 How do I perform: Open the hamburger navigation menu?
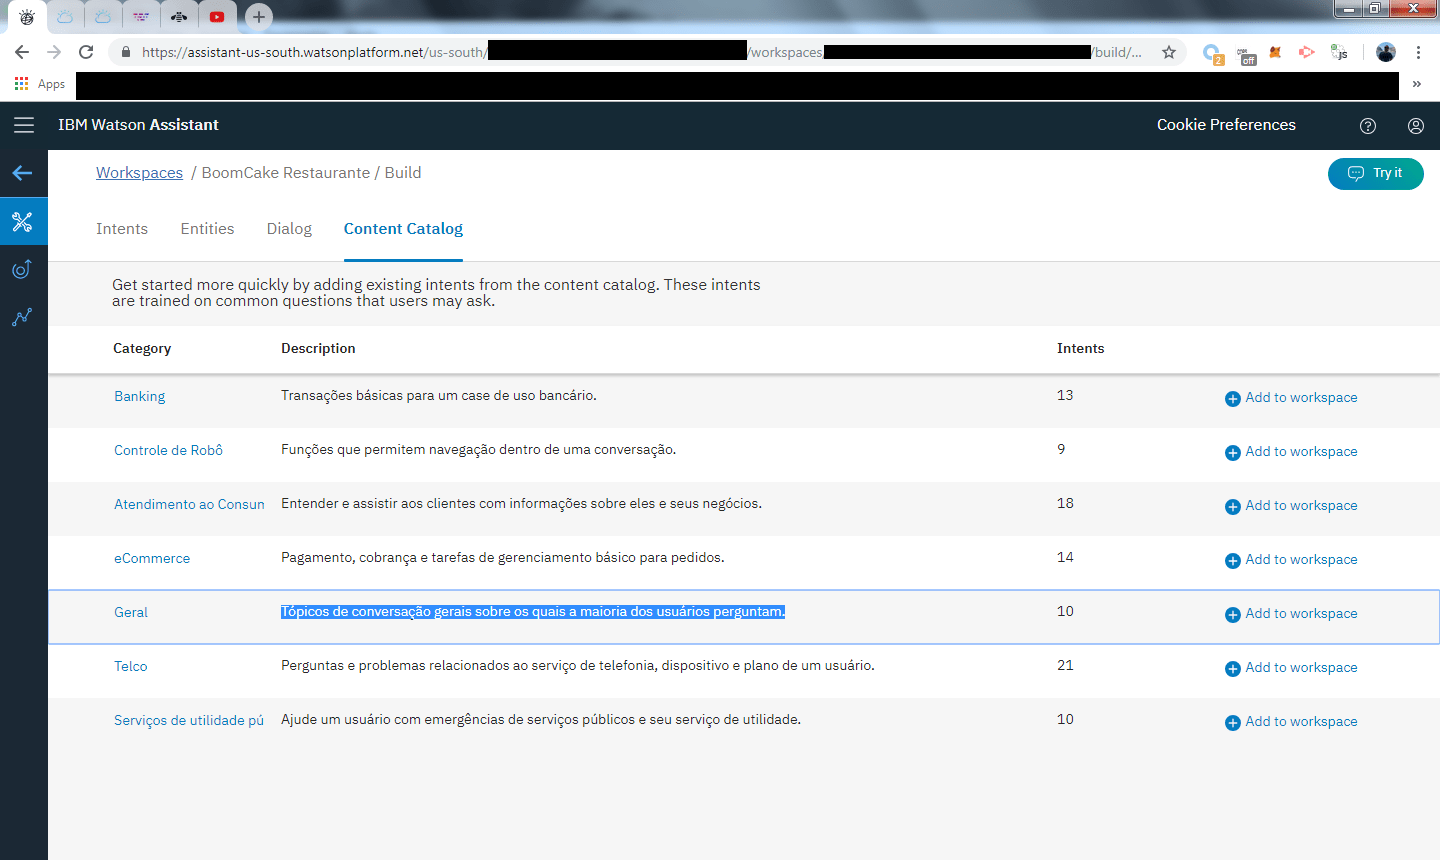click(x=24, y=125)
